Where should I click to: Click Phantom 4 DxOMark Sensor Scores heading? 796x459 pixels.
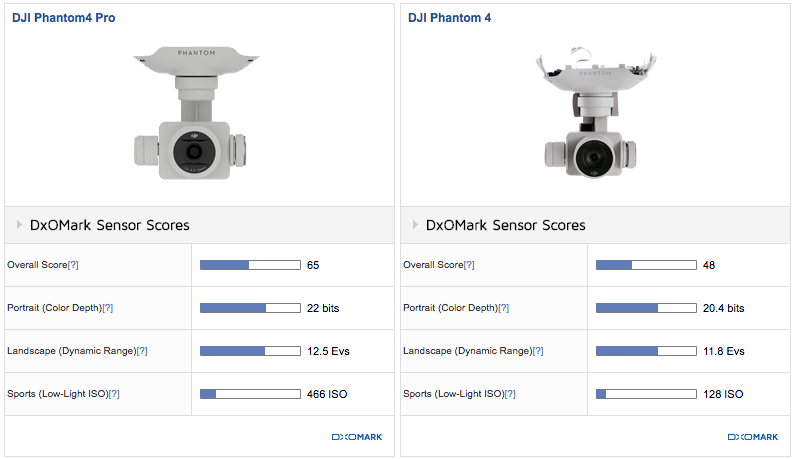click(506, 225)
